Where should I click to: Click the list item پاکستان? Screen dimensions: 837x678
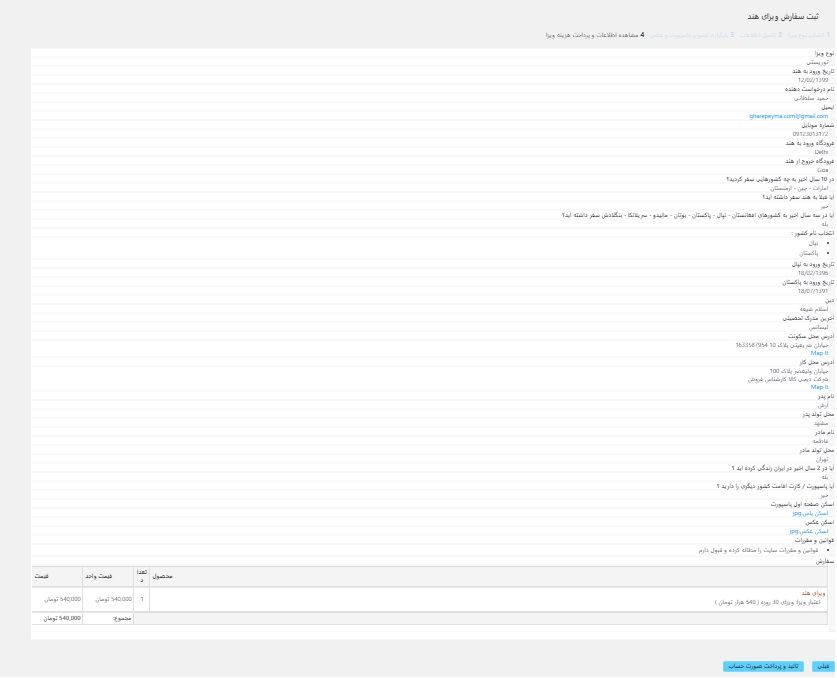point(809,254)
